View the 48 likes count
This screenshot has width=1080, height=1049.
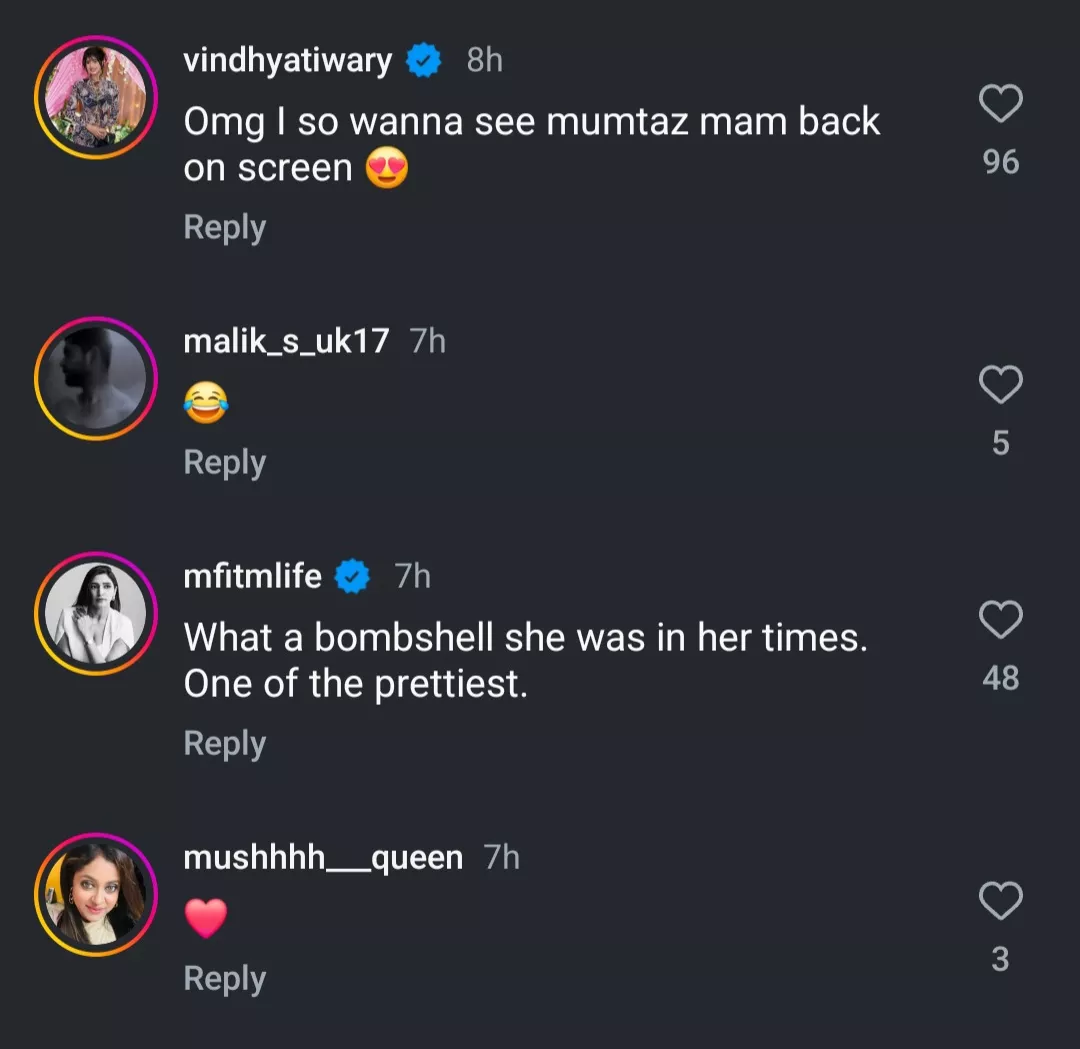[1000, 678]
